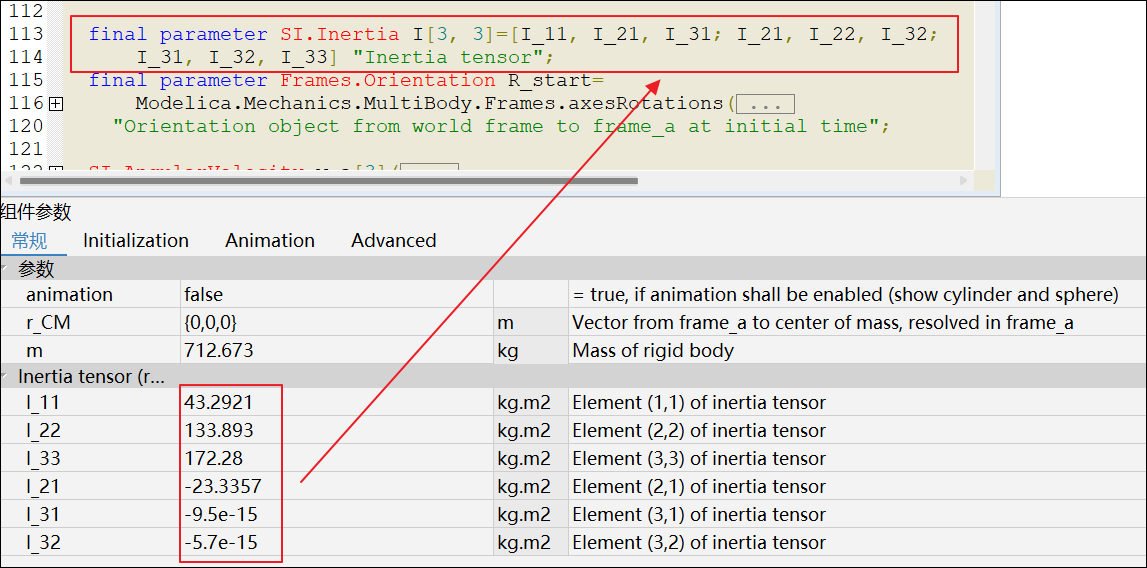Expand the collapsed axesRotations arguments ellipsis box
This screenshot has width=1147, height=568.
pos(765,104)
